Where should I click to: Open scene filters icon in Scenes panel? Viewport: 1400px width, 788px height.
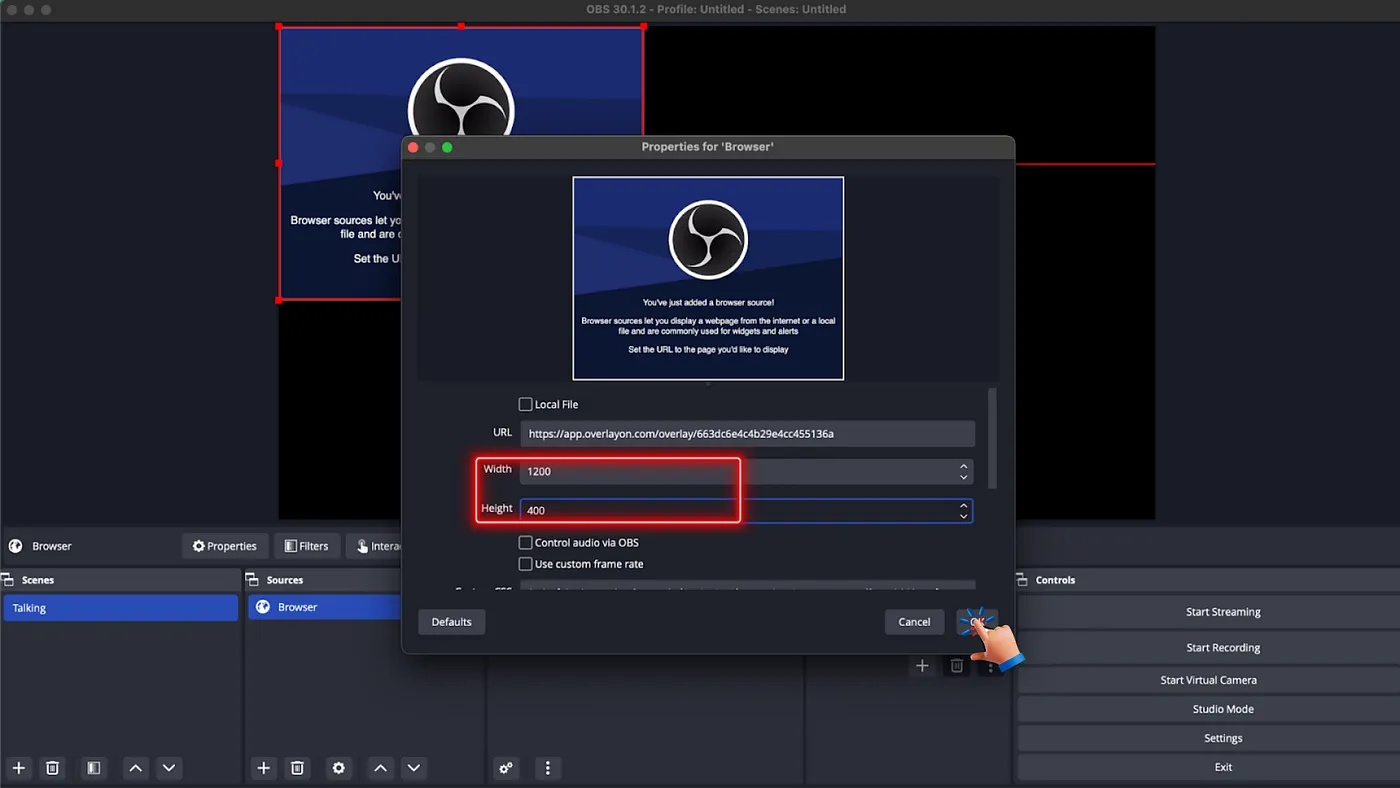[93, 768]
